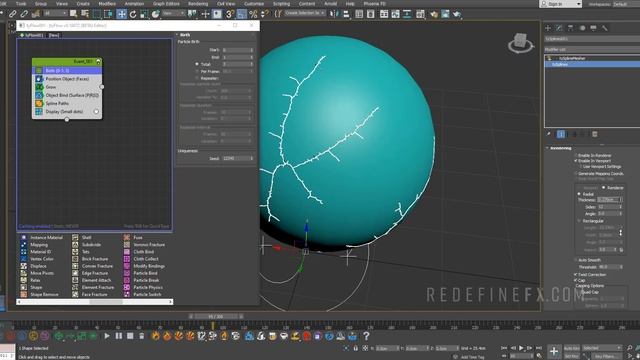
Task: Click the trash icon under modifier stack
Action: click(x=595, y=134)
